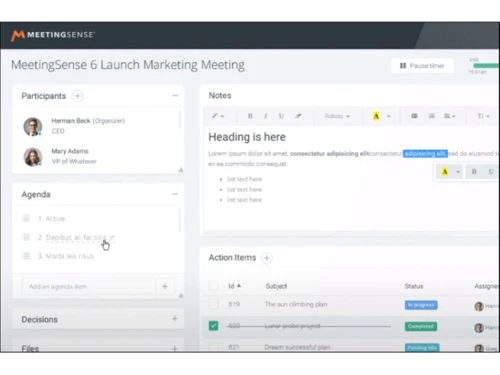
Task: Select all action items checkbox
Action: click(x=213, y=286)
